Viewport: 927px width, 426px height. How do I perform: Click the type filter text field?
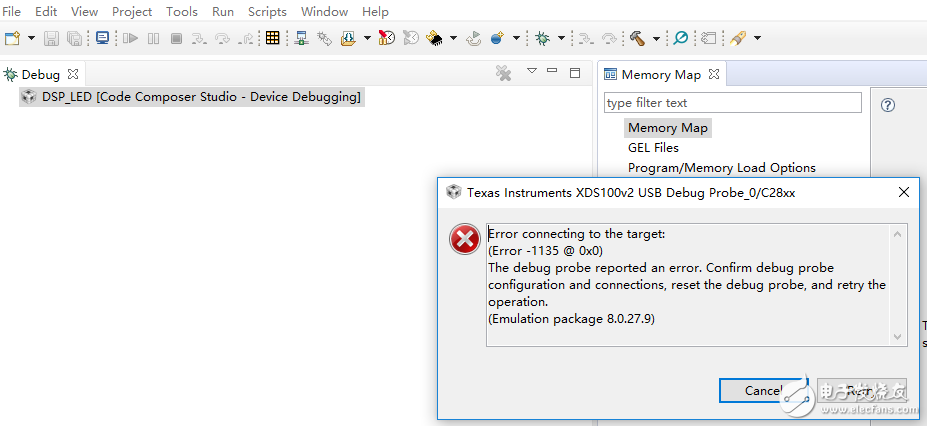732,103
